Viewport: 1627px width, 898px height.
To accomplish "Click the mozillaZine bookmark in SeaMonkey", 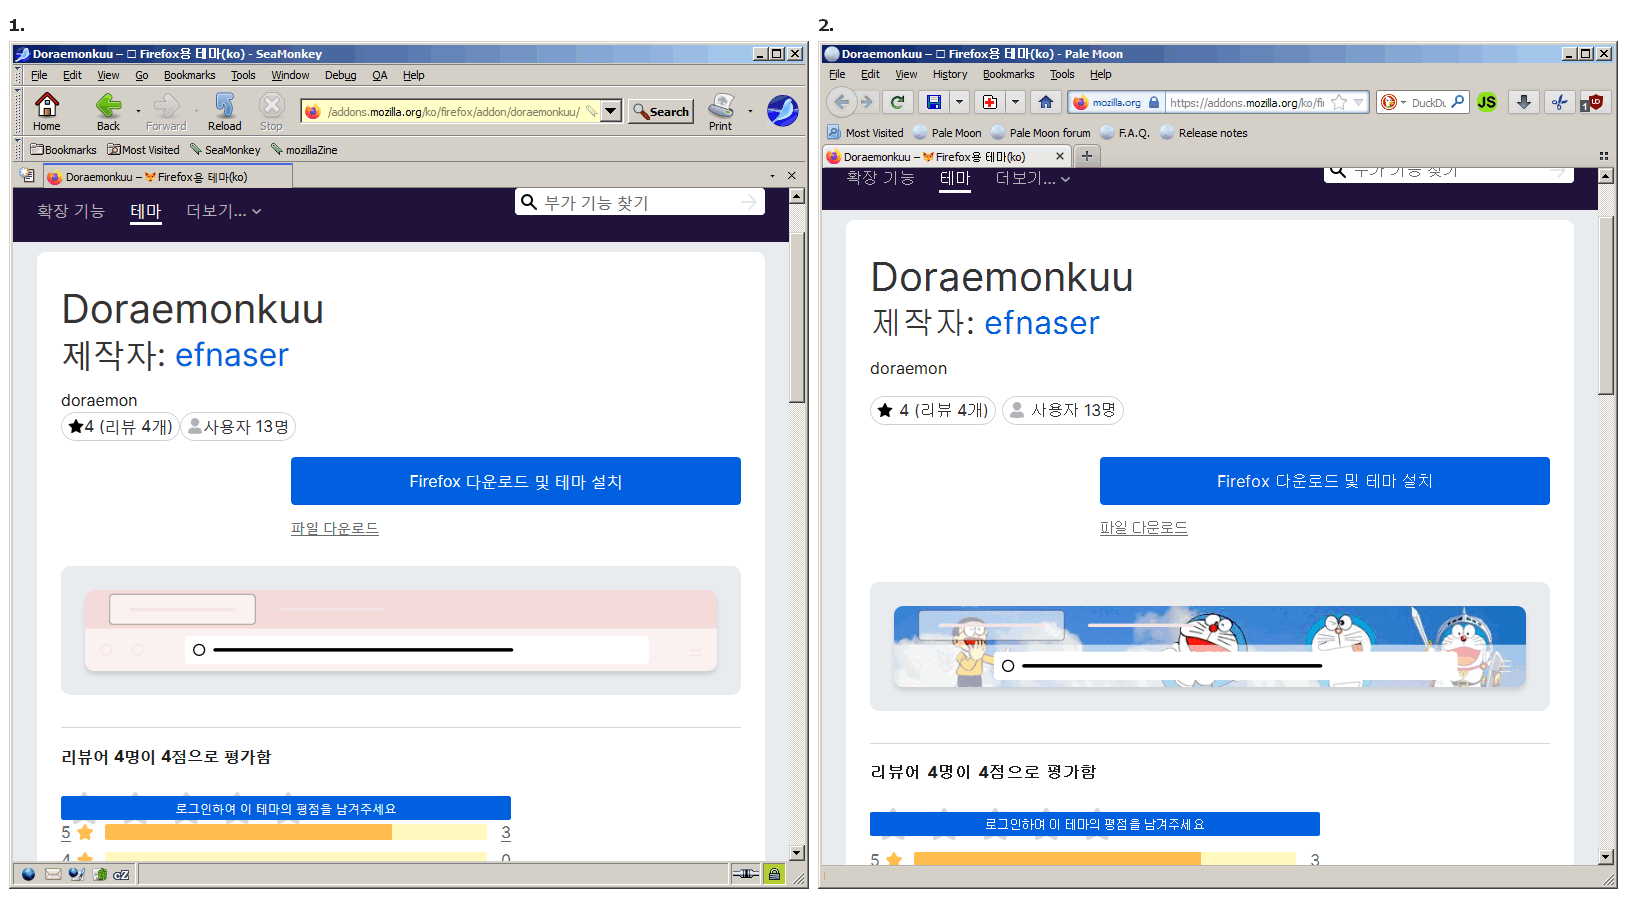I will (x=304, y=150).
